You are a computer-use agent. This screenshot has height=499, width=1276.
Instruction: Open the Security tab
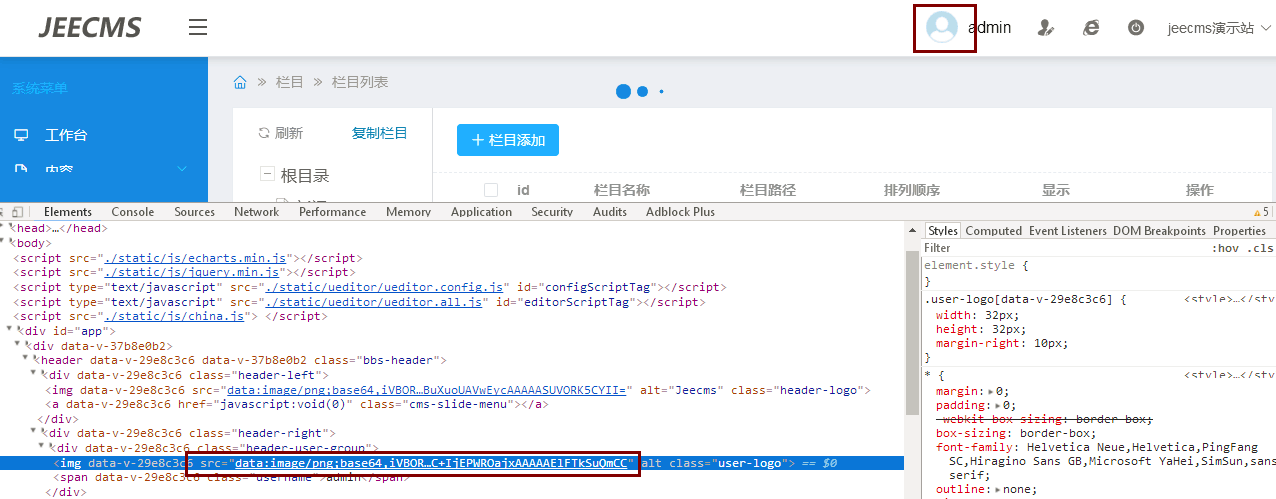click(552, 212)
